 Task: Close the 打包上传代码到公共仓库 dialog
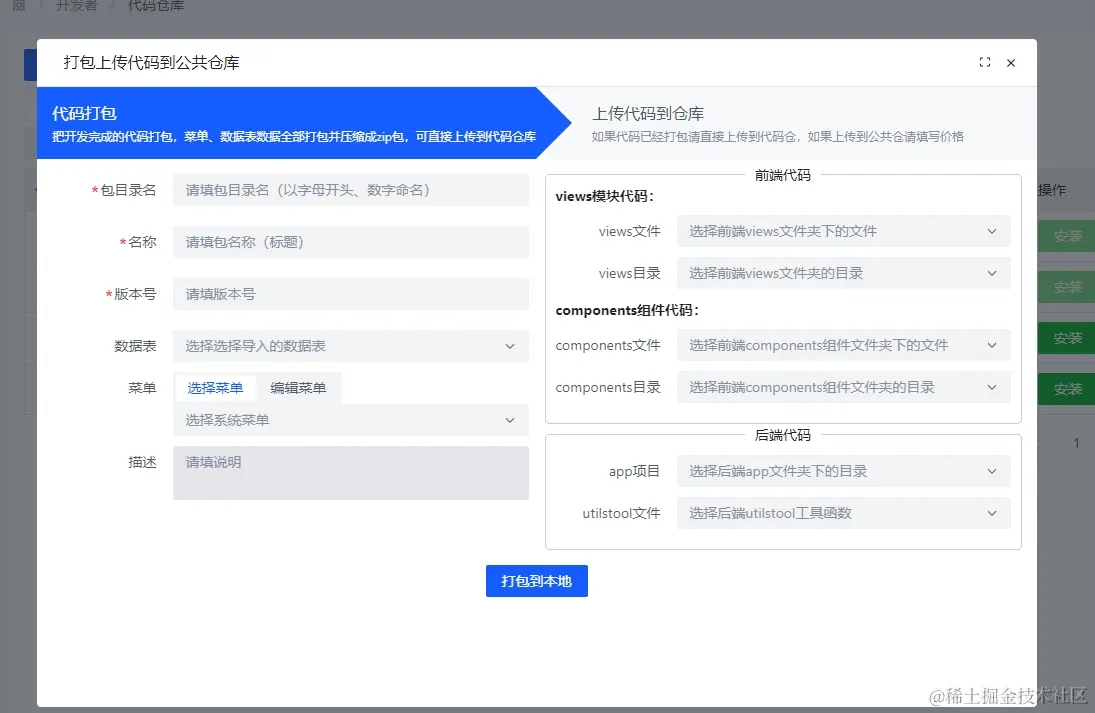coord(1011,63)
